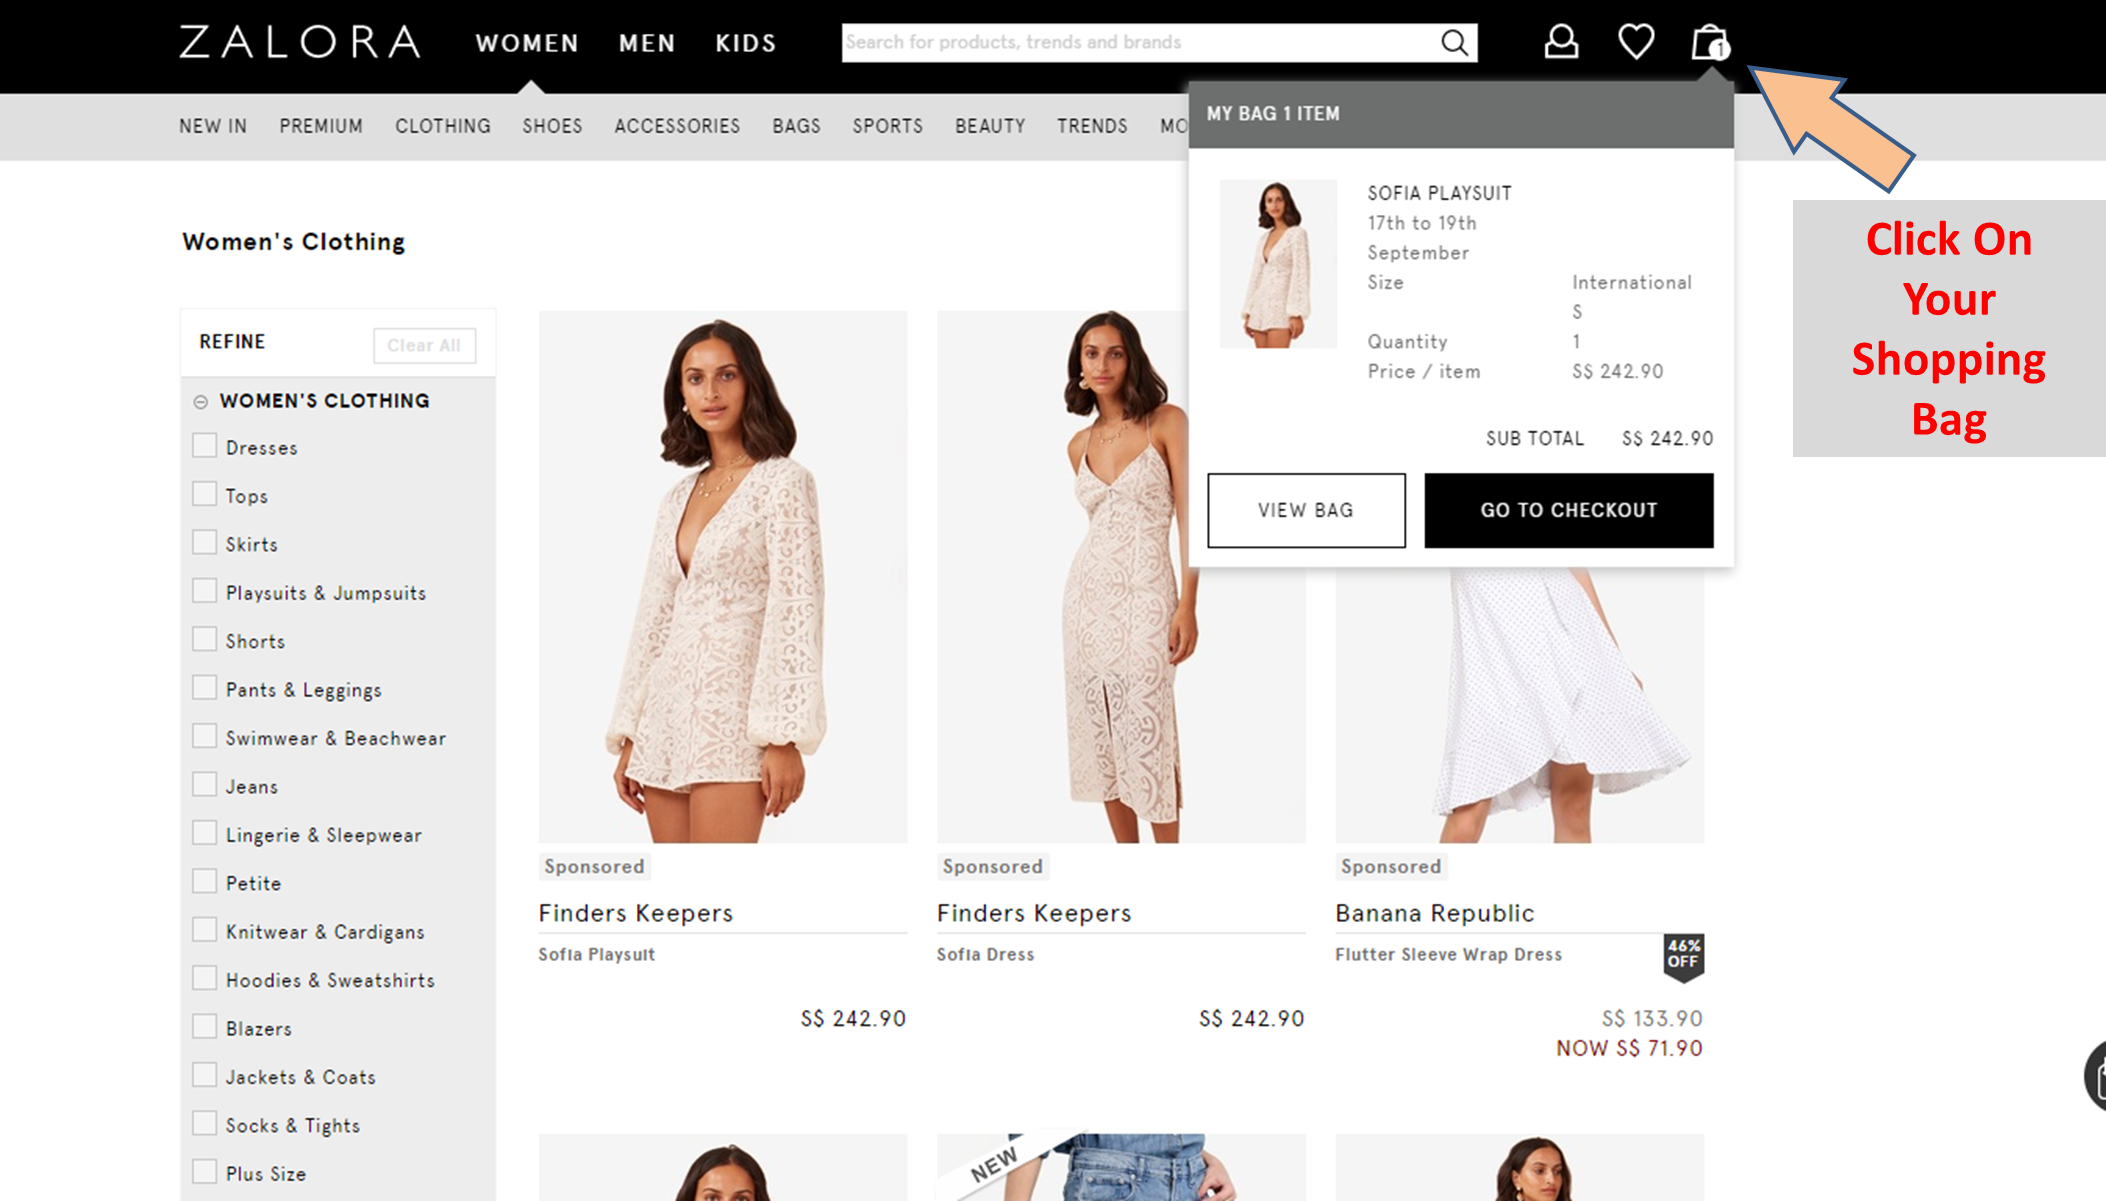Open the product tagged NEW in bottom row

[x=1121, y=1167]
